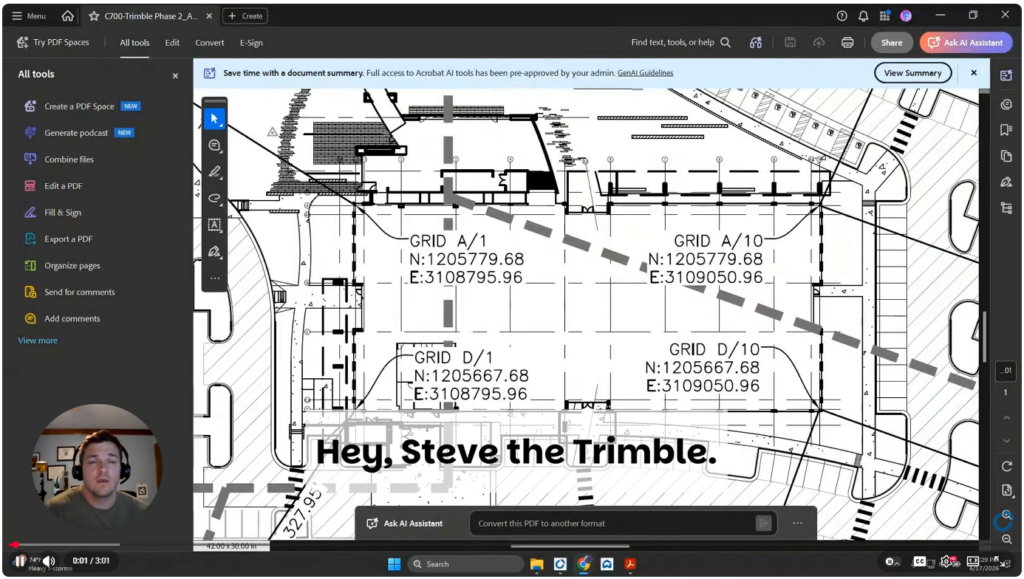Open the Edit tab
This screenshot has width=1024, height=579.
172,42
